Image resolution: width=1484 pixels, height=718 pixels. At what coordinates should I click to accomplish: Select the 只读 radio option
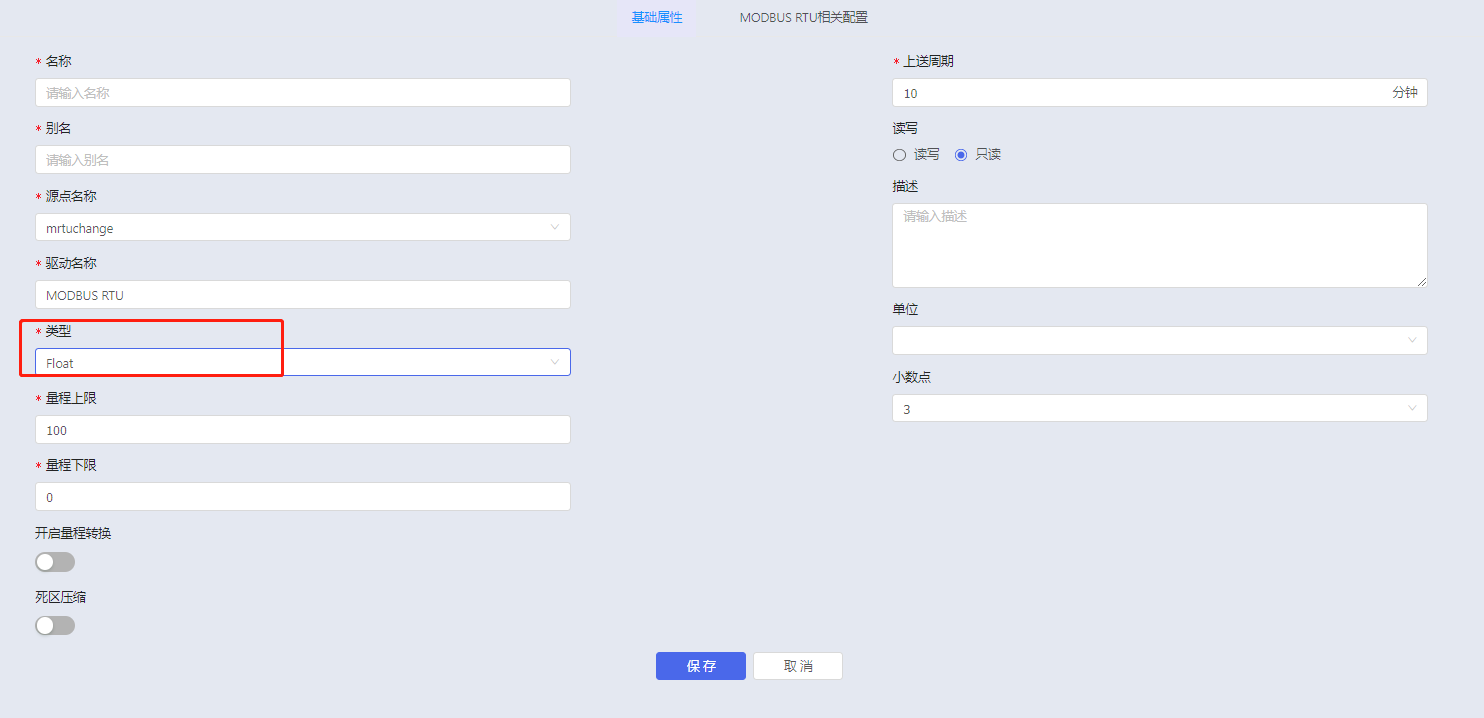click(x=961, y=155)
